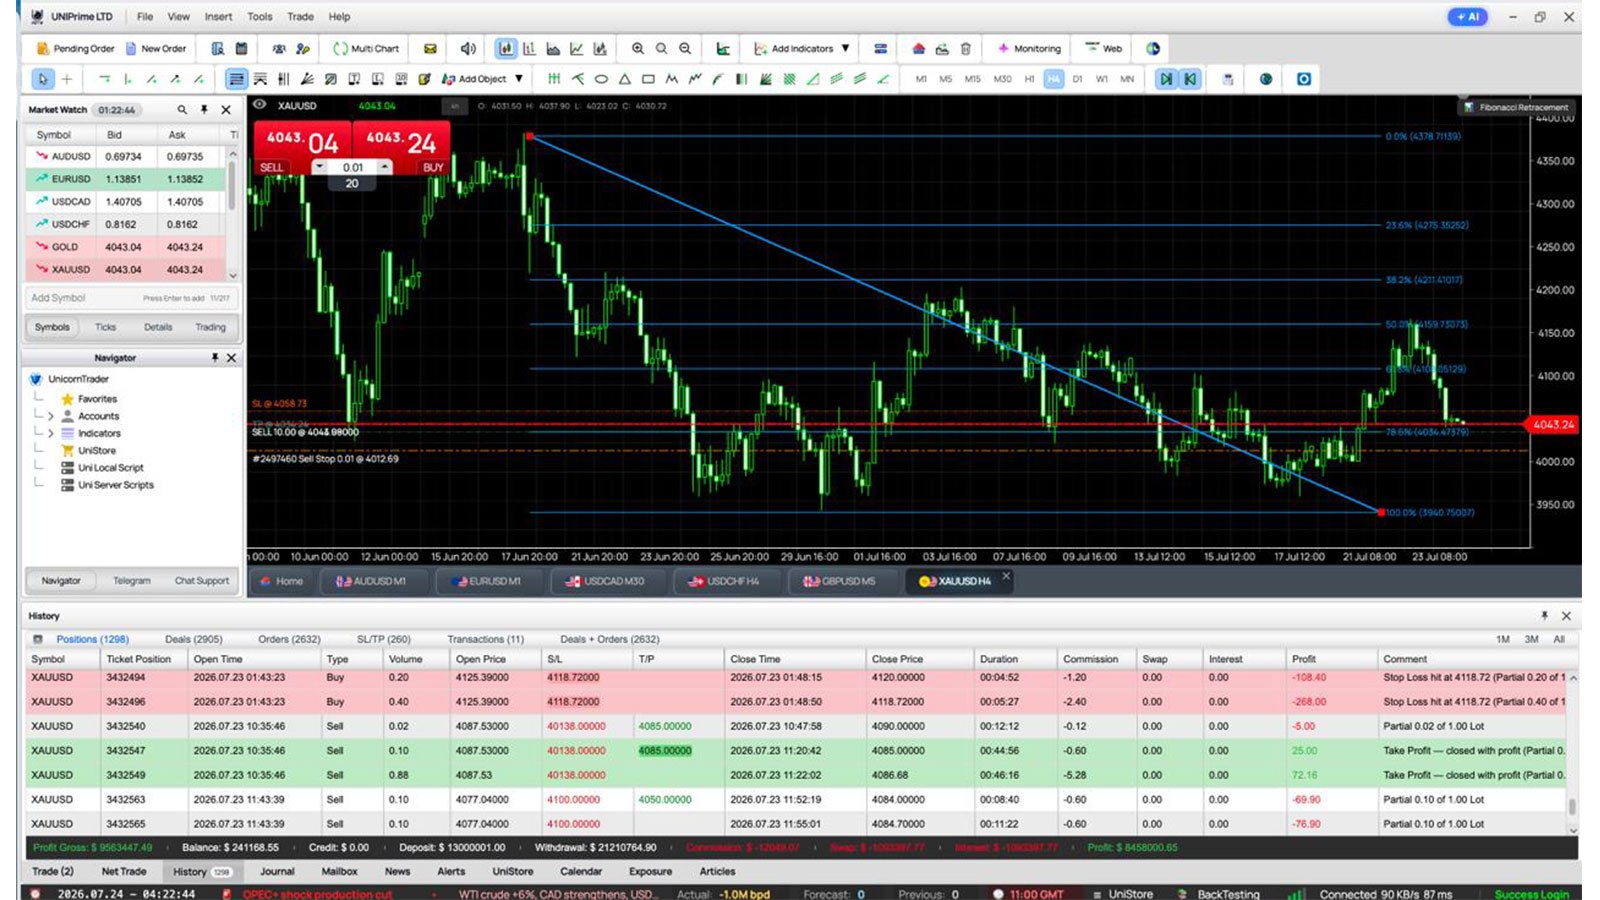1600x900 pixels.
Task: Open Multi Chart view
Action: pyautogui.click(x=366, y=48)
